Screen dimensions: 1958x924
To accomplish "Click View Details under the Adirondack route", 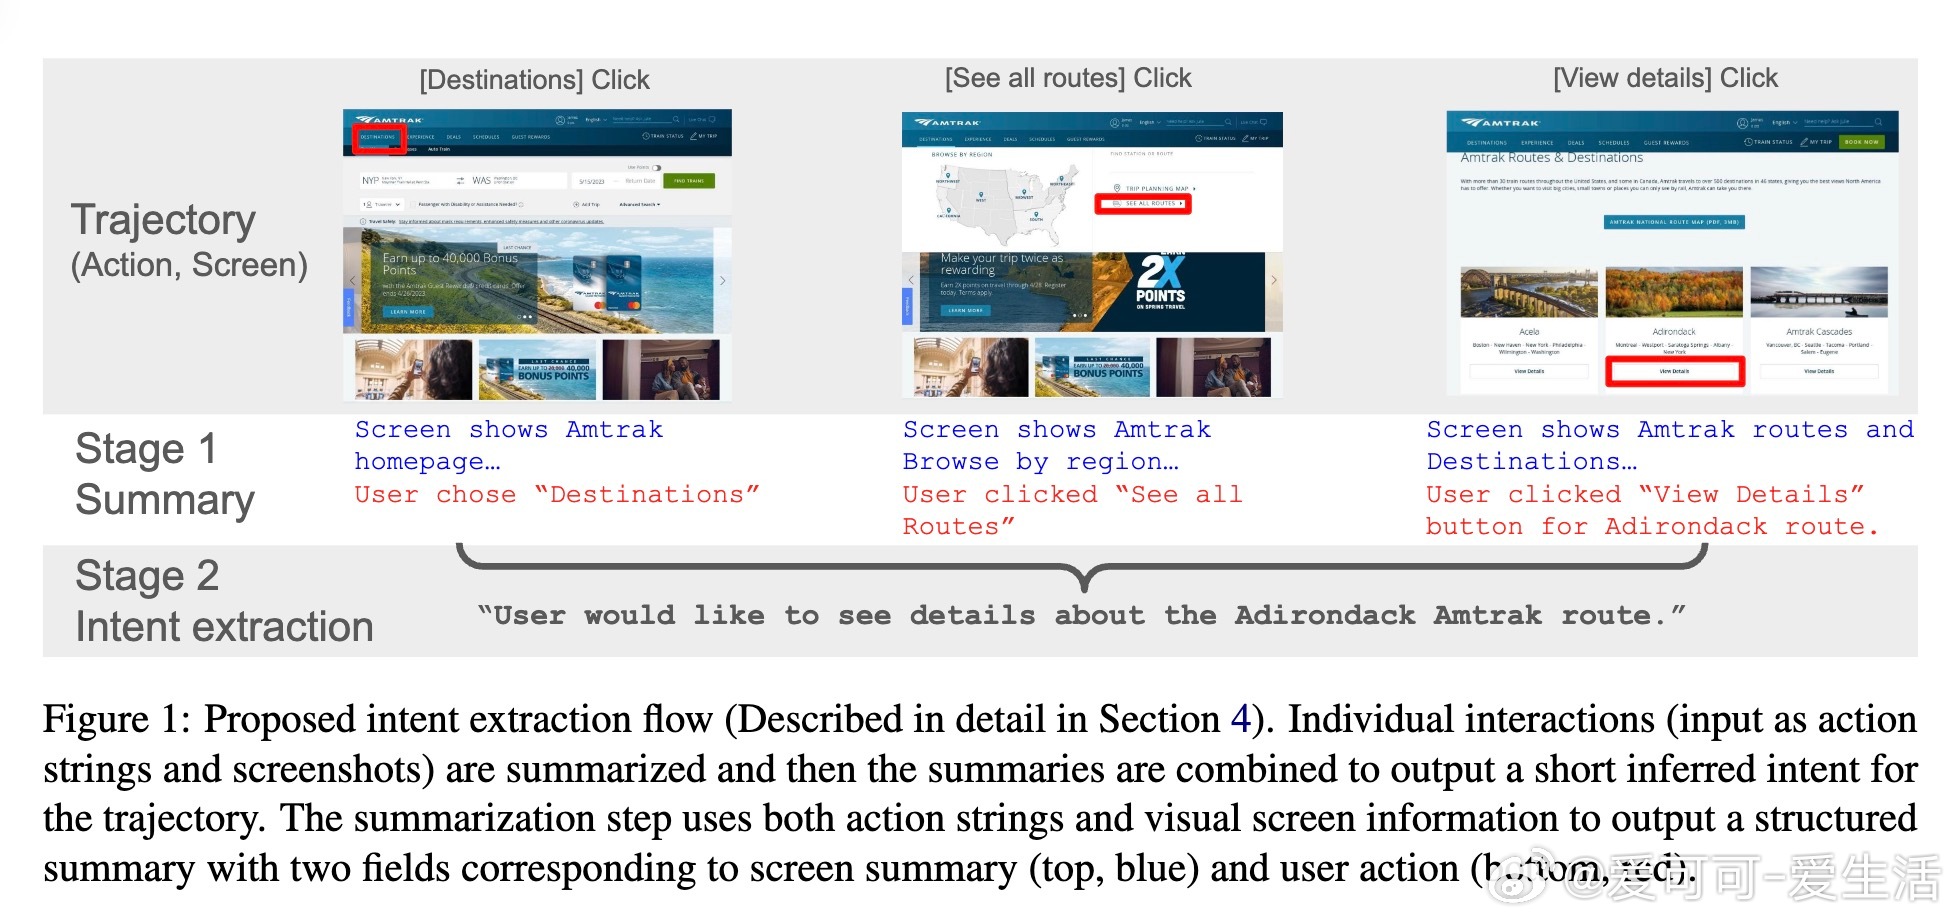I will (x=1674, y=371).
